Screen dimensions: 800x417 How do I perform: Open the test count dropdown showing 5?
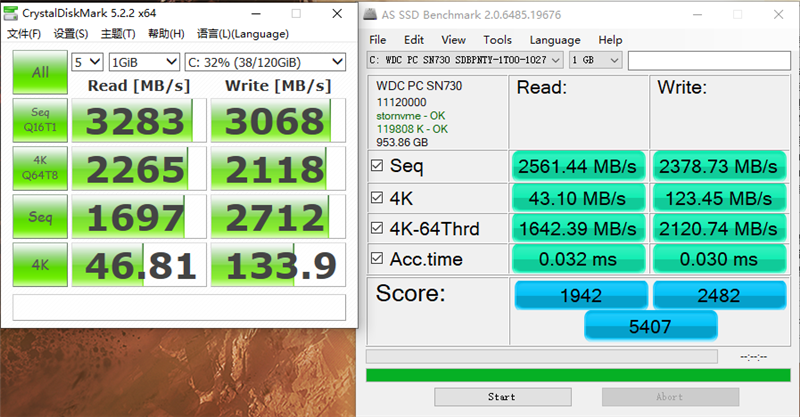pos(87,62)
